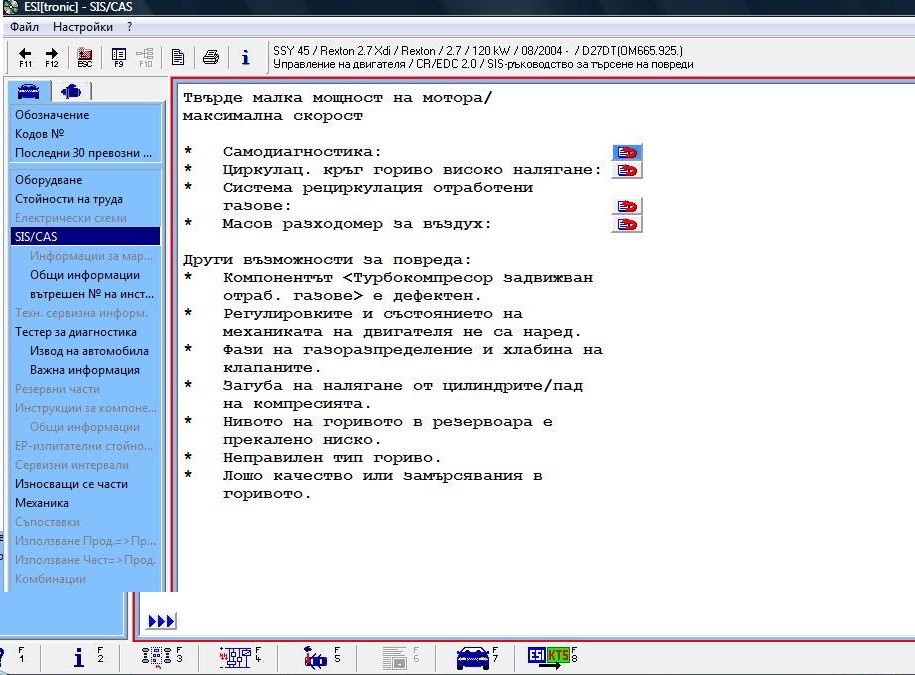The height and width of the screenshot is (675, 915).
Task: Open the Файл menu
Action: point(24,27)
